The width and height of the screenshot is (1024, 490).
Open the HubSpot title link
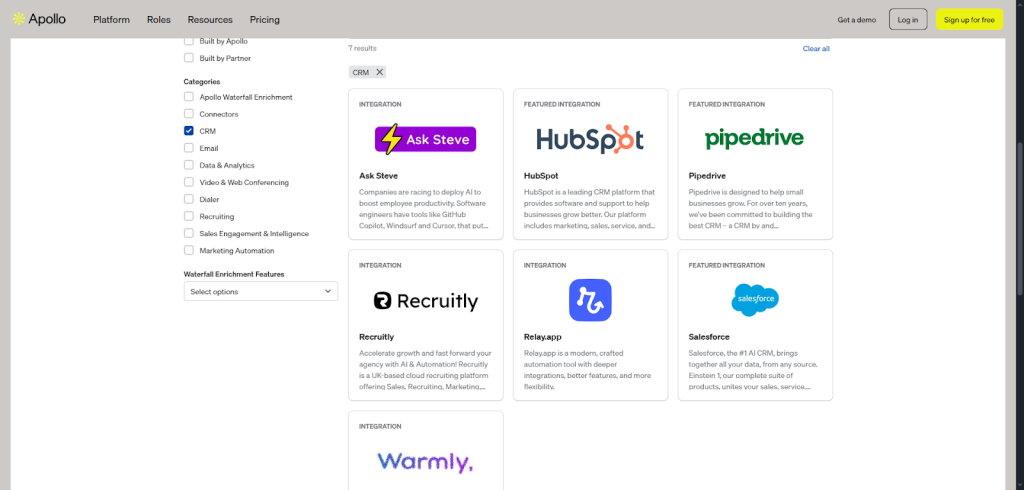[541, 176]
